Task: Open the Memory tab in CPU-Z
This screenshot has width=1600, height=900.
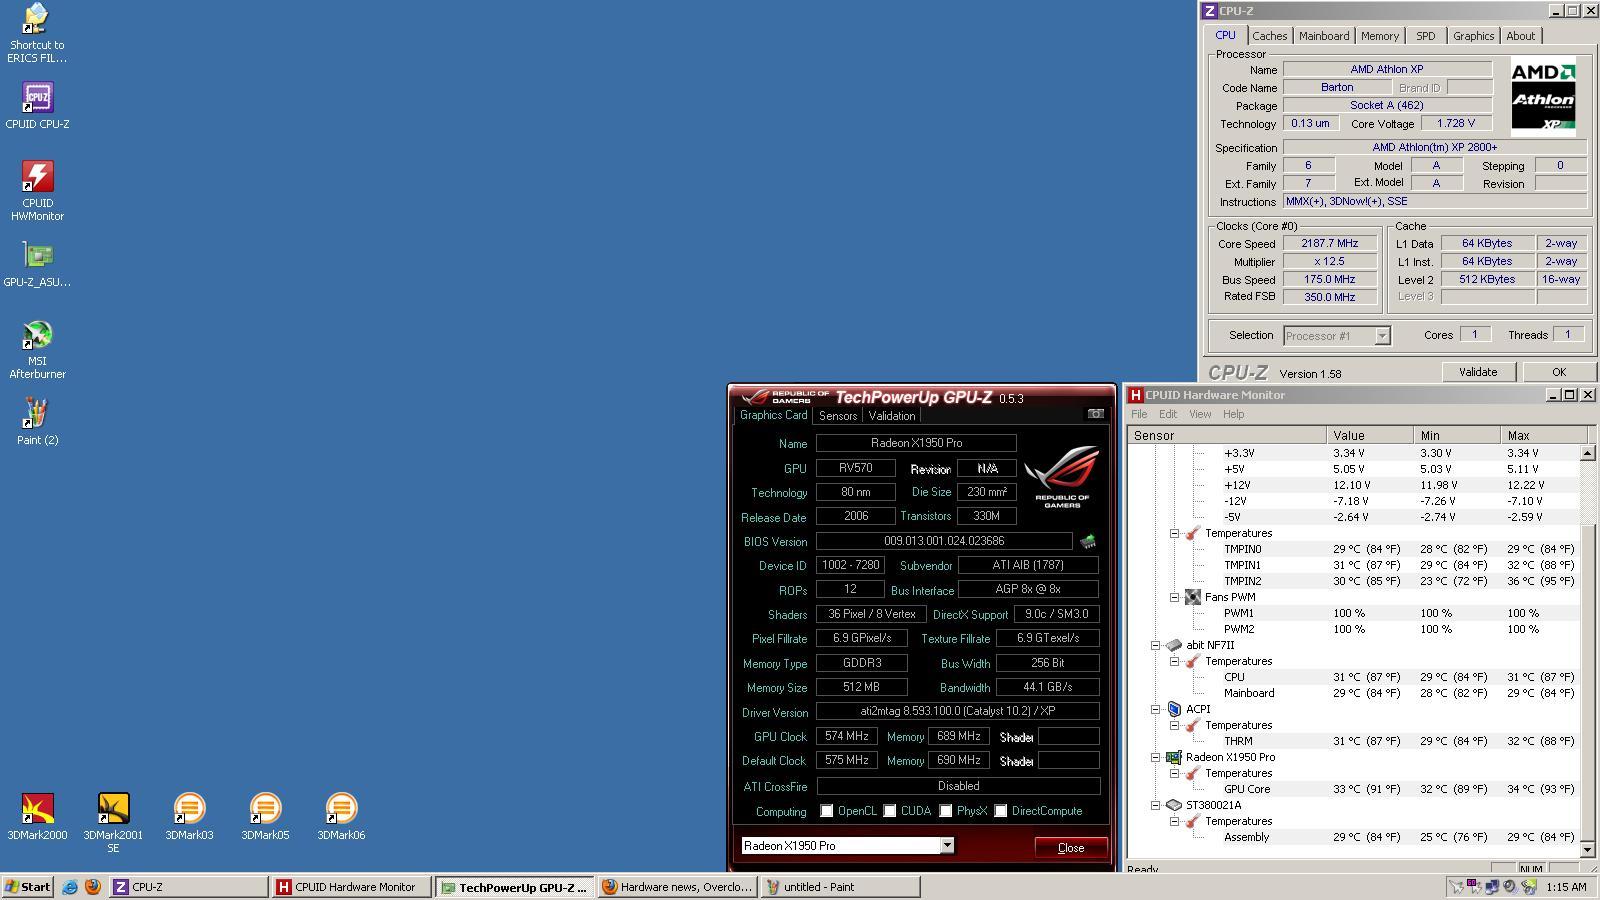Action: click(x=1379, y=36)
